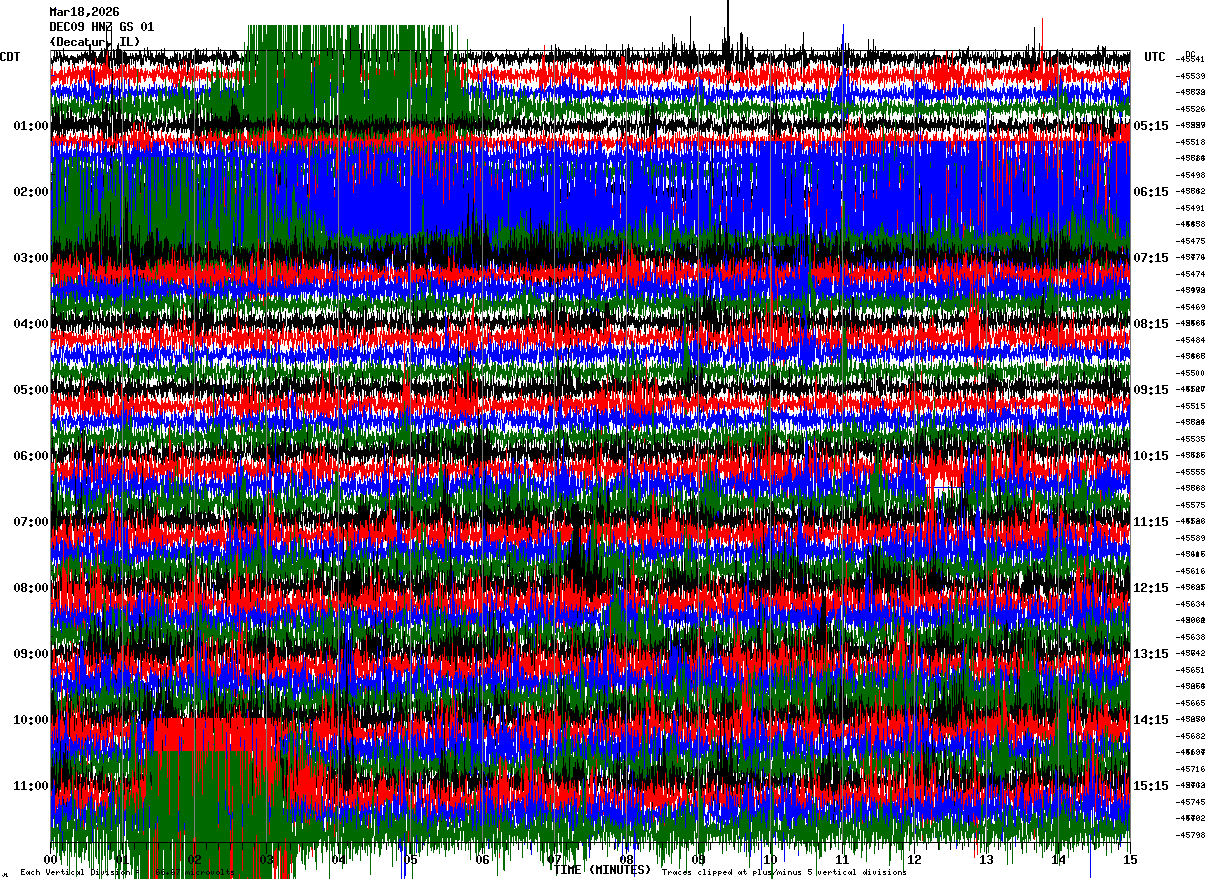Click the '09:00' CDT row label
The width and height of the screenshot is (1210, 886).
(31, 654)
